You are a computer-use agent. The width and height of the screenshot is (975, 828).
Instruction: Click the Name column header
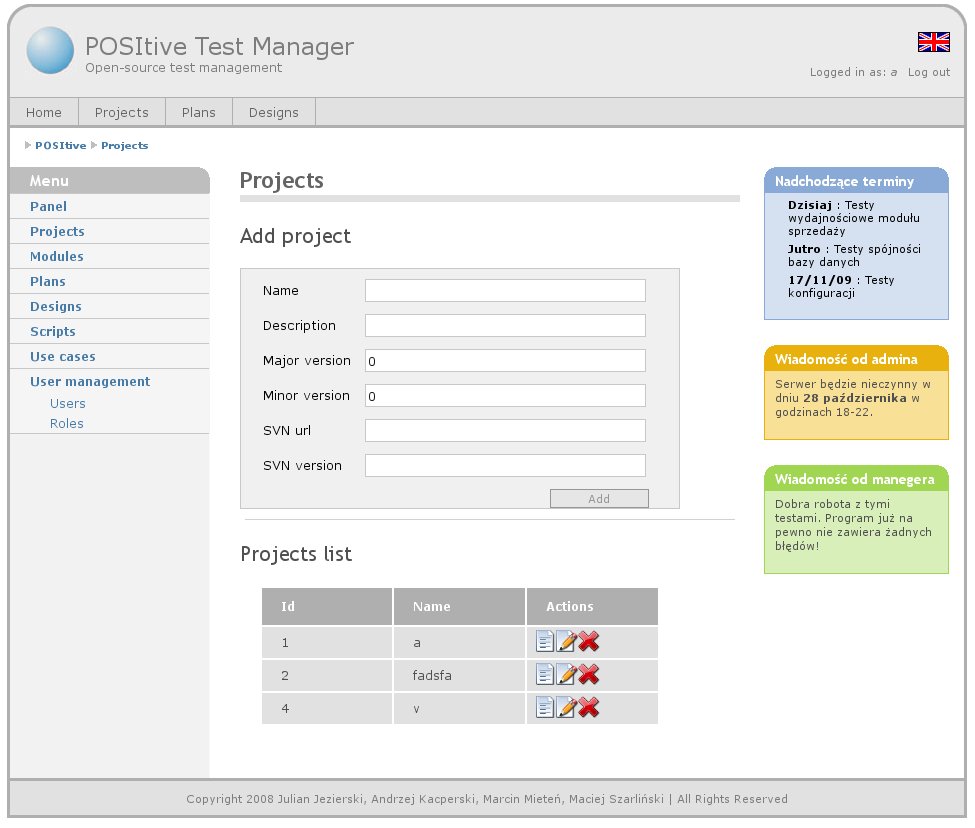click(x=460, y=606)
